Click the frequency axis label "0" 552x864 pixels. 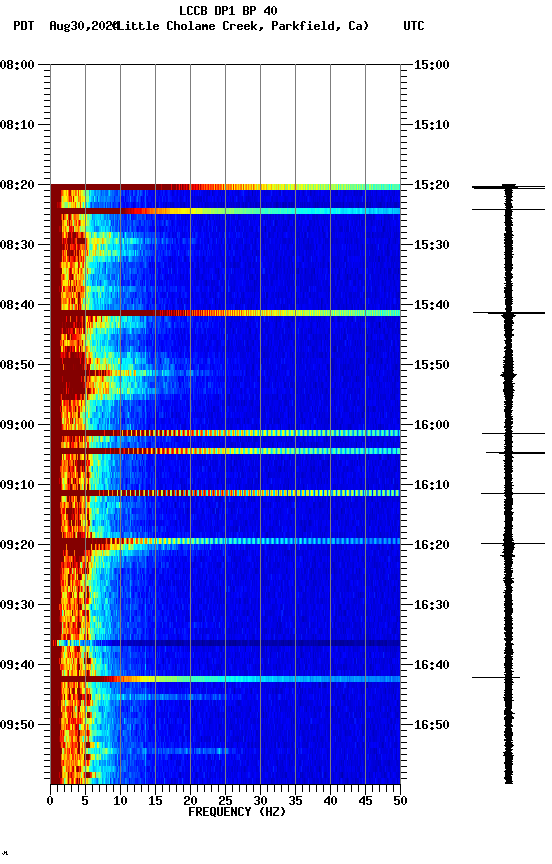[x=51, y=801]
